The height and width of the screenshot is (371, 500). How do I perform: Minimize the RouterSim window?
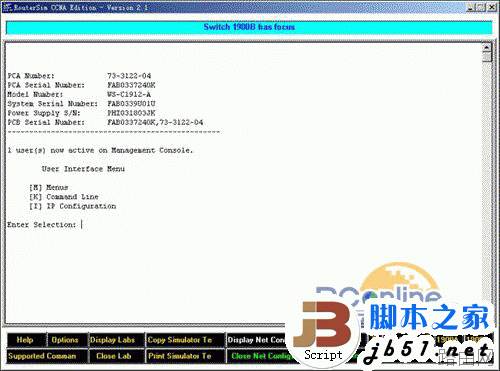click(x=470, y=7)
